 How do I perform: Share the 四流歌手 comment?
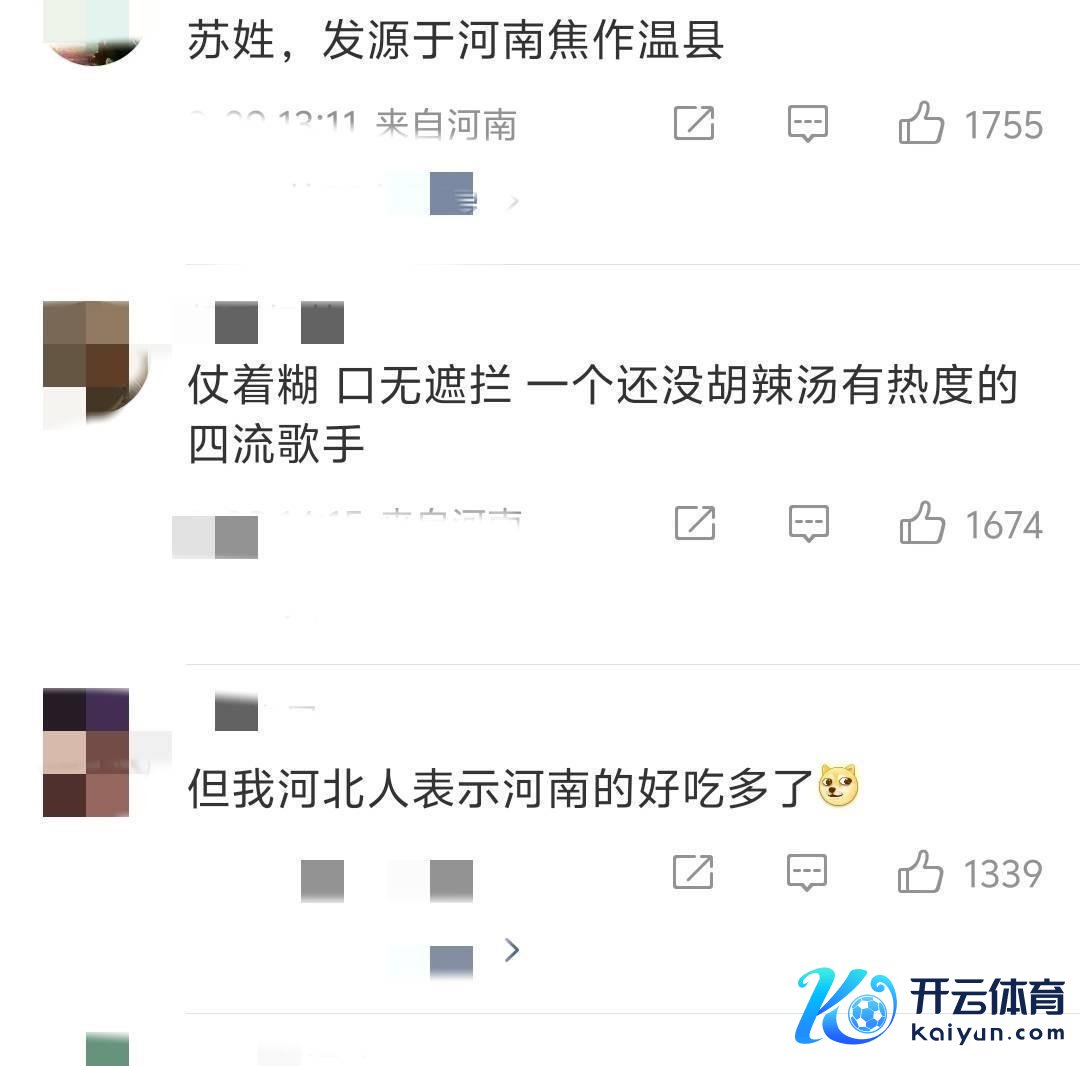pyautogui.click(x=695, y=523)
